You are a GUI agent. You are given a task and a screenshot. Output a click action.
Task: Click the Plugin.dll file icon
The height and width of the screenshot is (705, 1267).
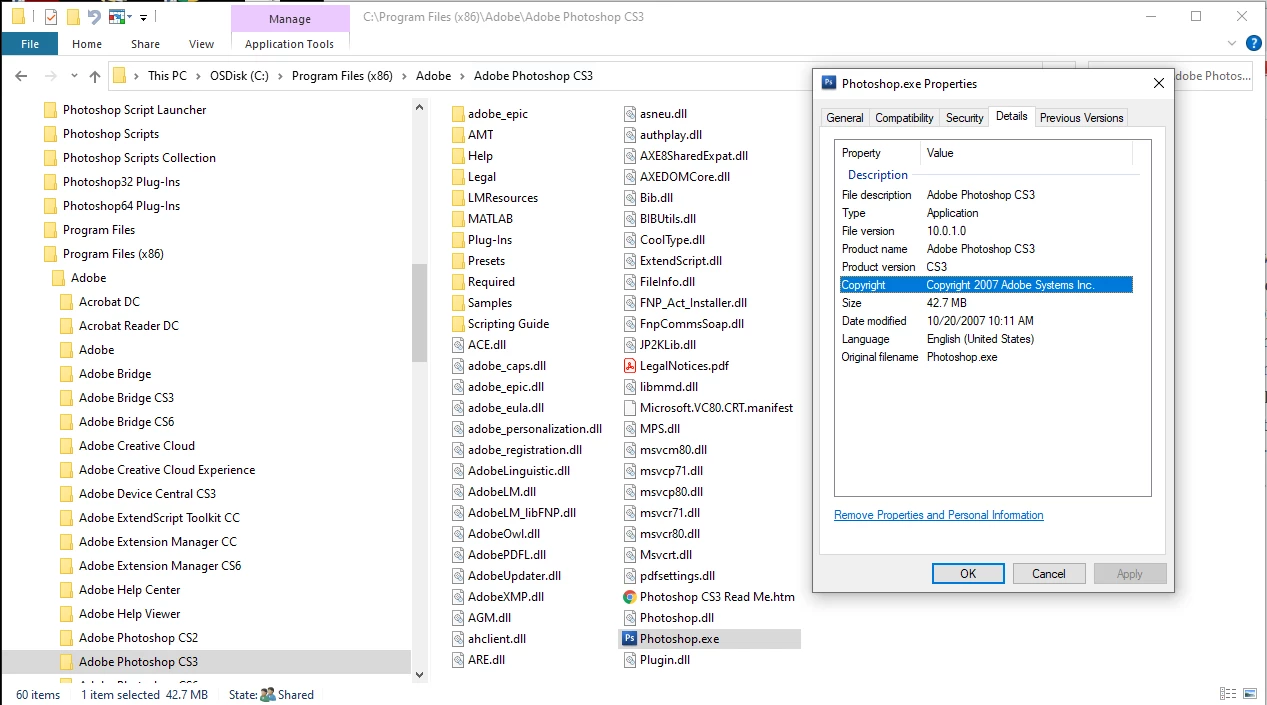point(630,659)
